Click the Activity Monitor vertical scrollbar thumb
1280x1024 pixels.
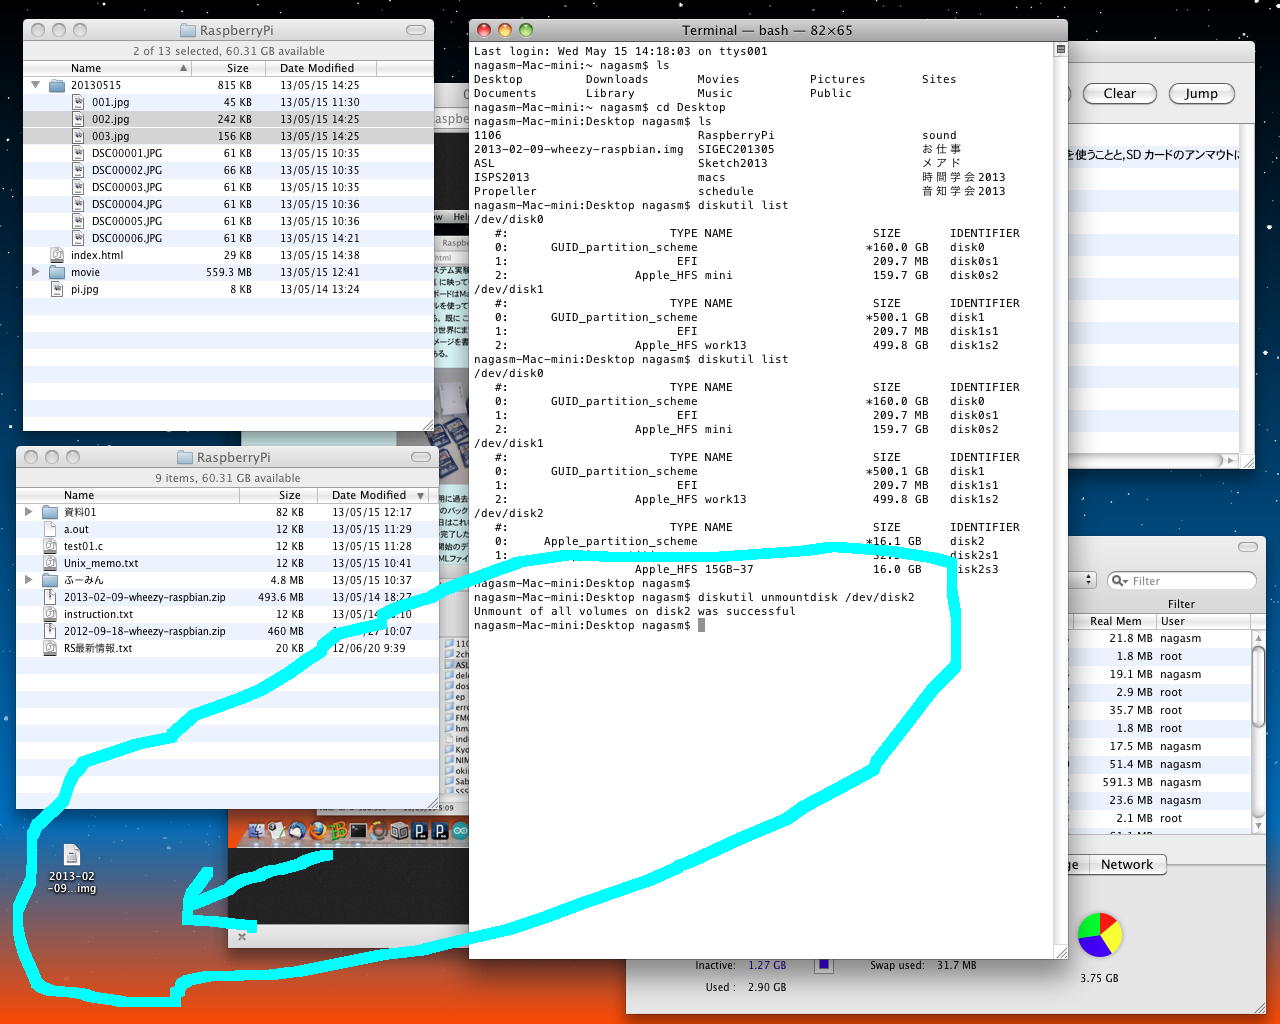click(1259, 687)
